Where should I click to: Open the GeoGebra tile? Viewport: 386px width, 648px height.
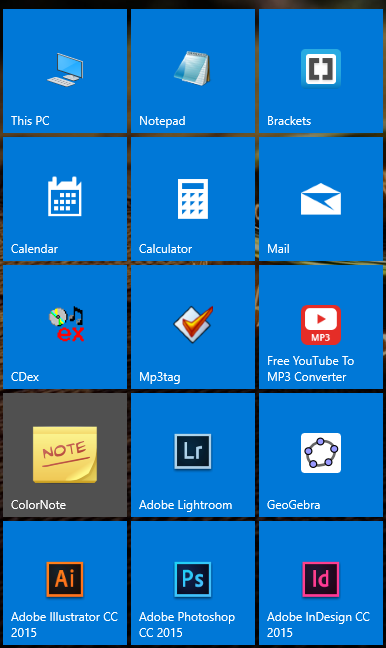[321, 455]
